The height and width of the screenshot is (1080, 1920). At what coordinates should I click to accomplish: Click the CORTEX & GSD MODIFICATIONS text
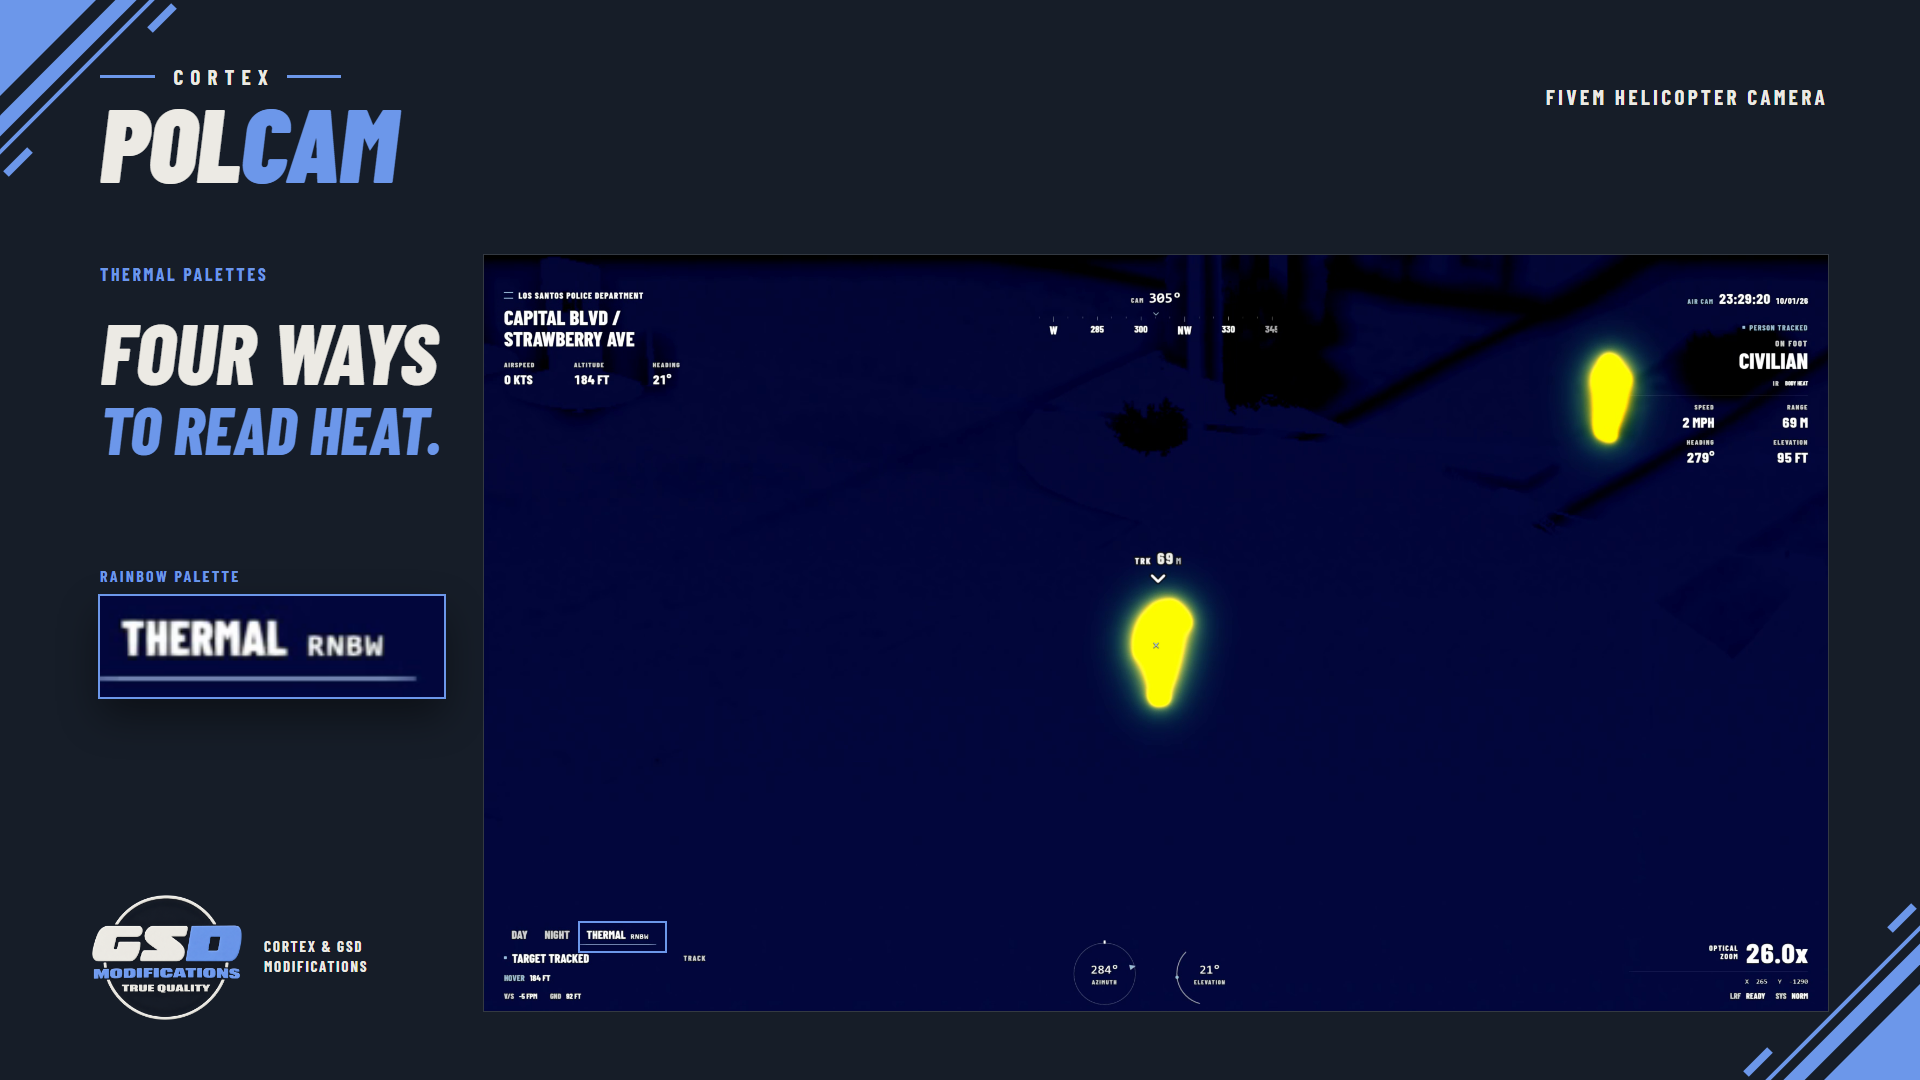point(315,957)
